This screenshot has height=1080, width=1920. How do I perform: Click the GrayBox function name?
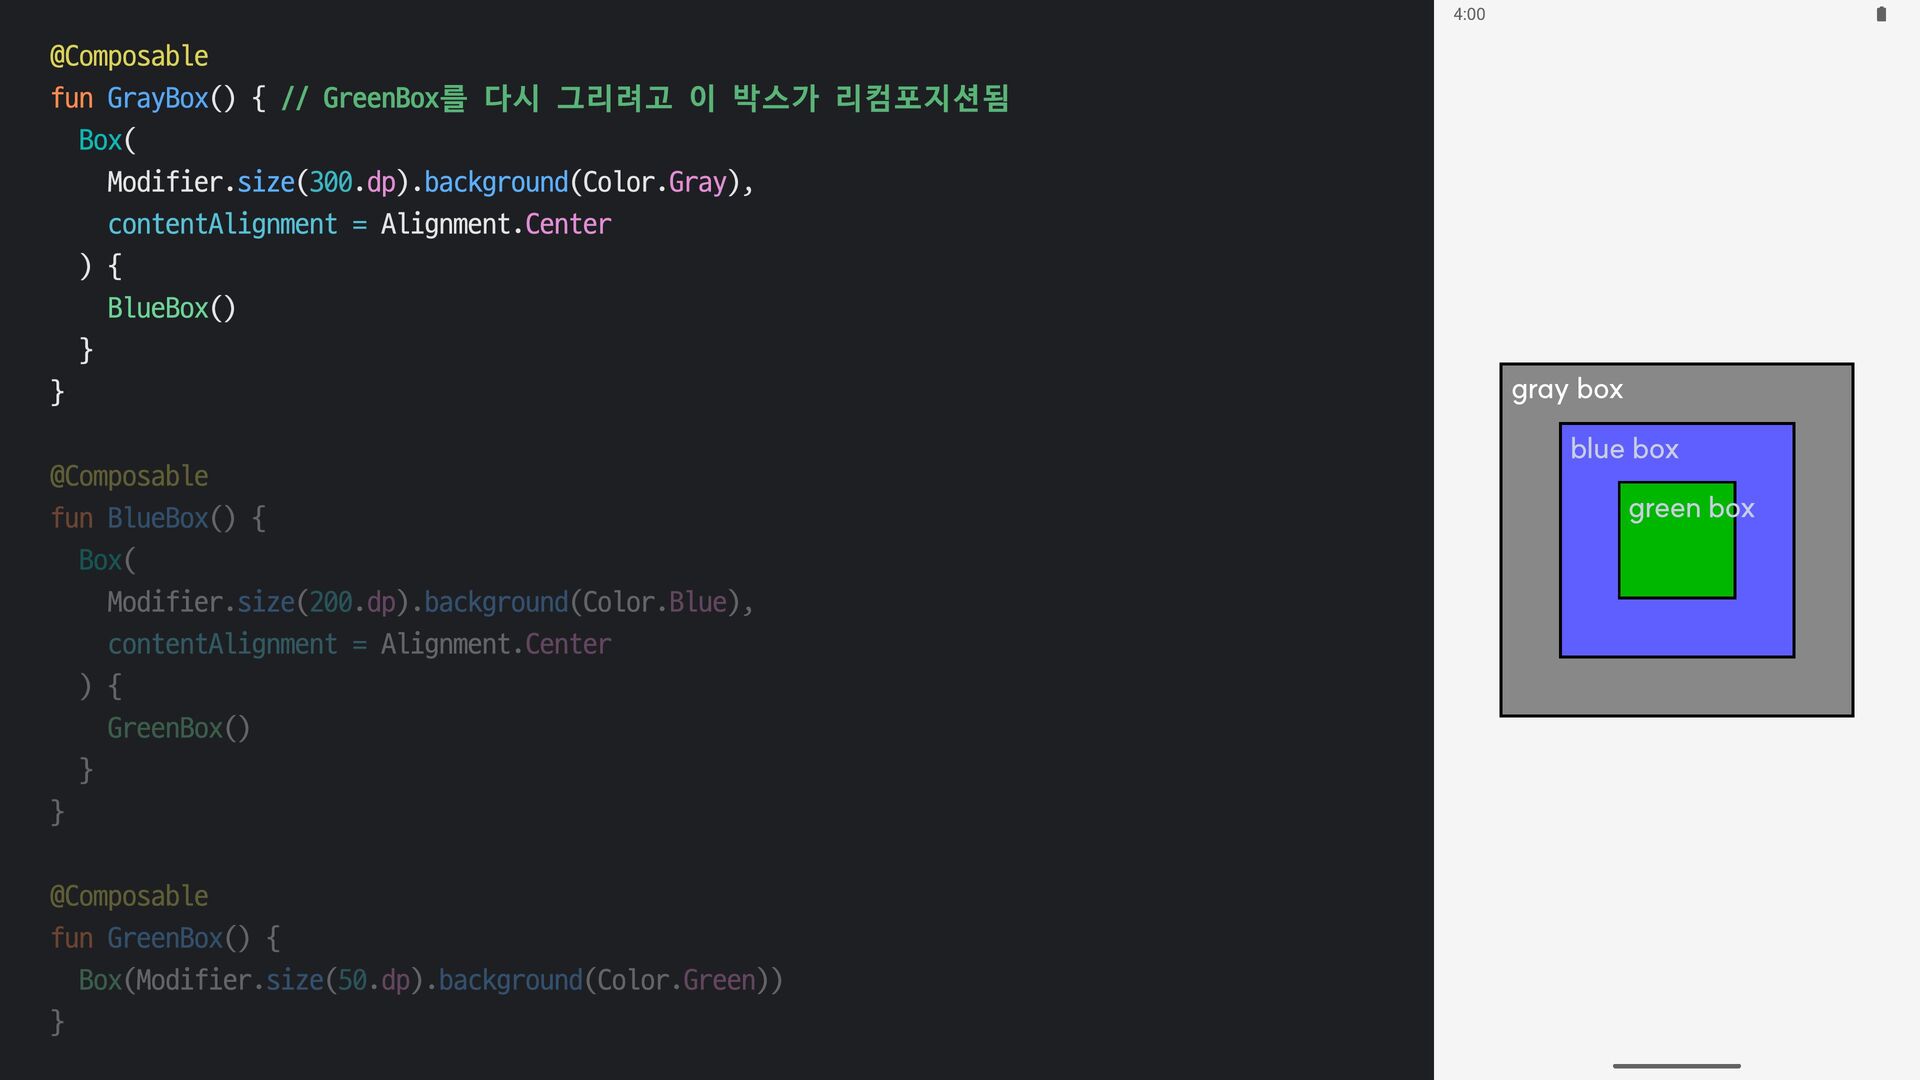[157, 98]
